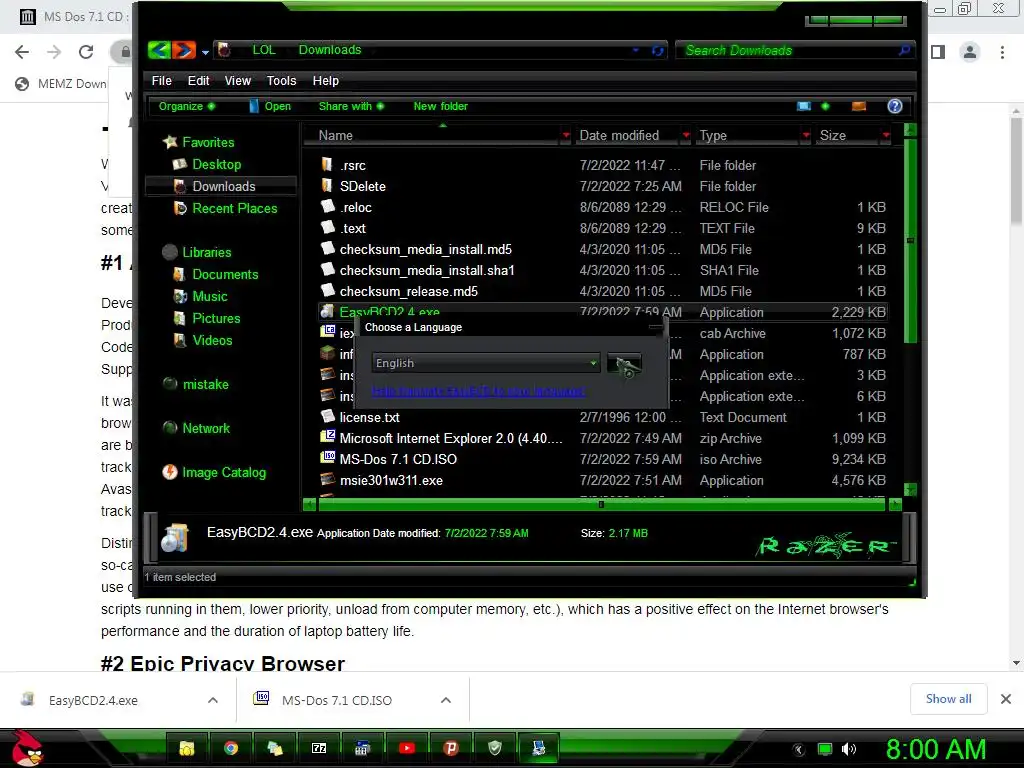Select Recent Places in the sidebar

click(x=225, y=208)
